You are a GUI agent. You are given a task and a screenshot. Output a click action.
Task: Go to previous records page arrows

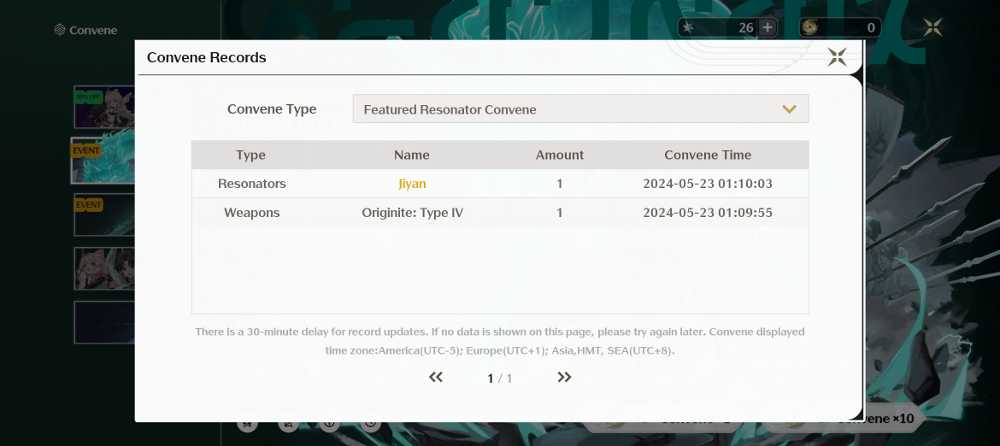pyautogui.click(x=436, y=377)
